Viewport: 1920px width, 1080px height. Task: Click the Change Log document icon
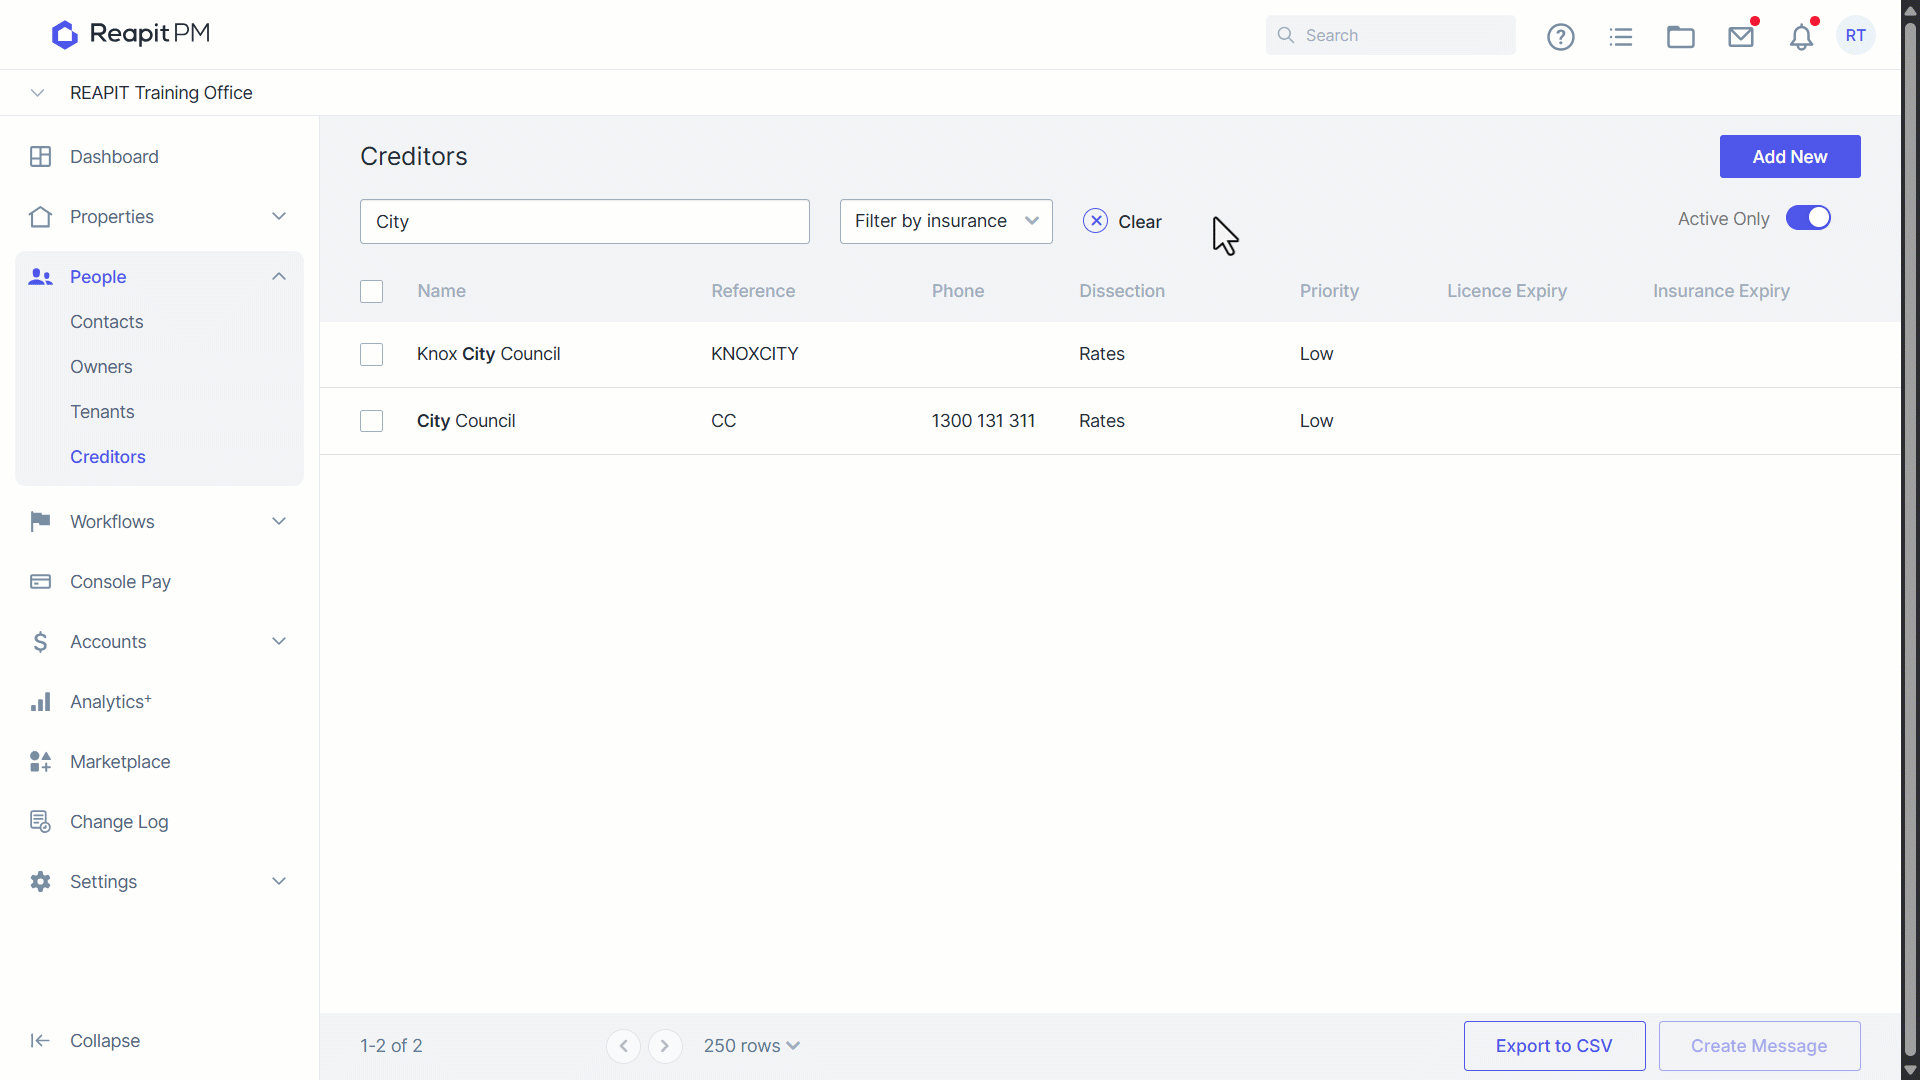point(40,822)
